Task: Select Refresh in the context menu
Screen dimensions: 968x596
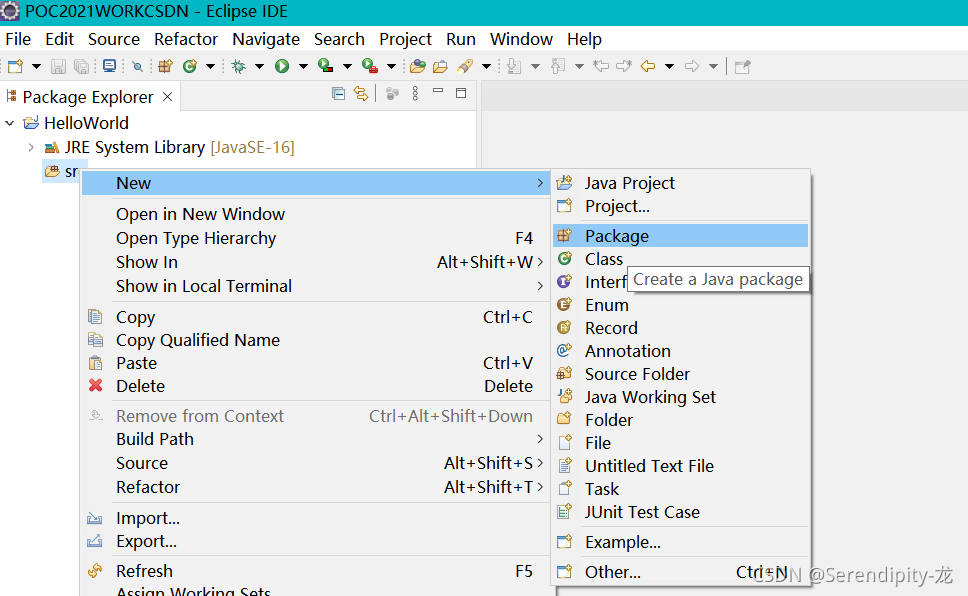Action: click(x=315, y=571)
